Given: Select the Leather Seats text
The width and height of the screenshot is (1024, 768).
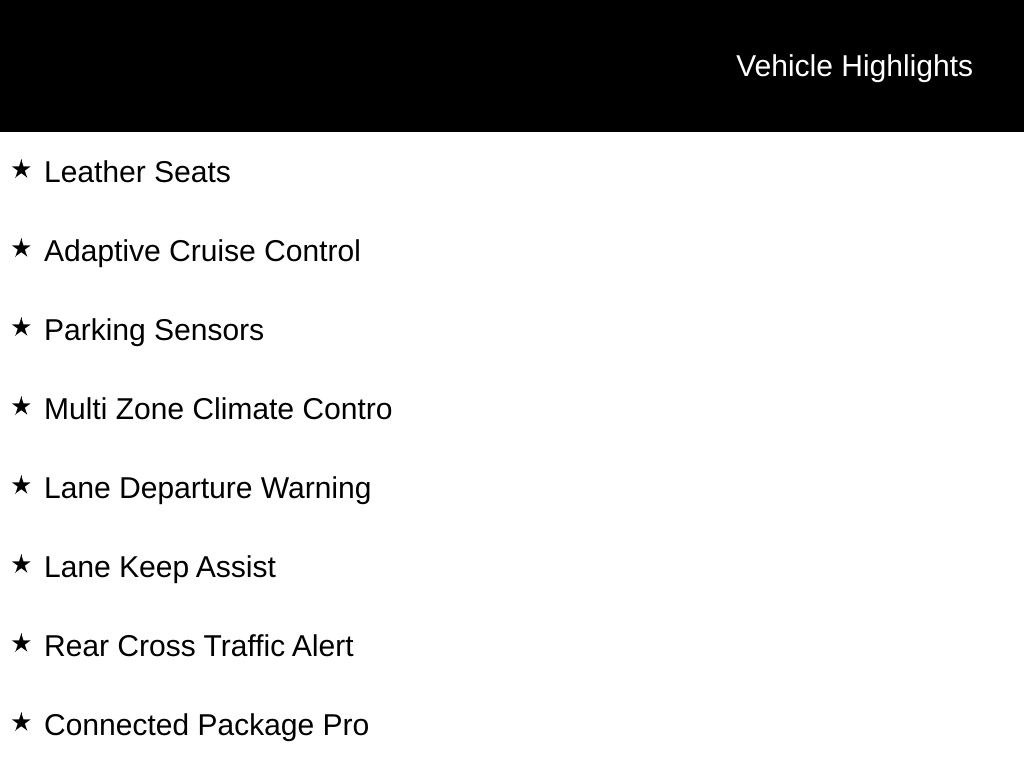Looking at the screenshot, I should pyautogui.click(x=137, y=172).
